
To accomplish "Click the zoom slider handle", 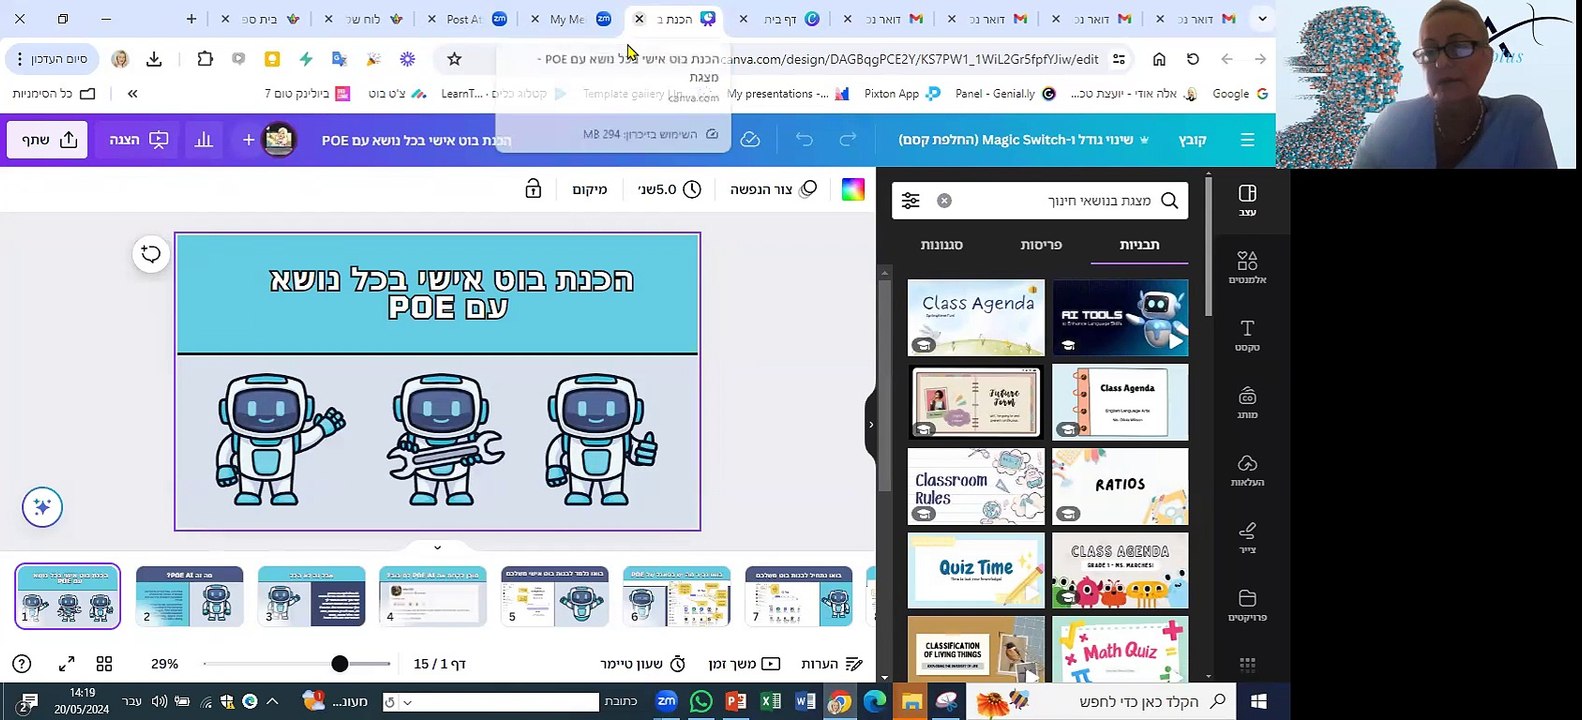I will click(x=340, y=664).
